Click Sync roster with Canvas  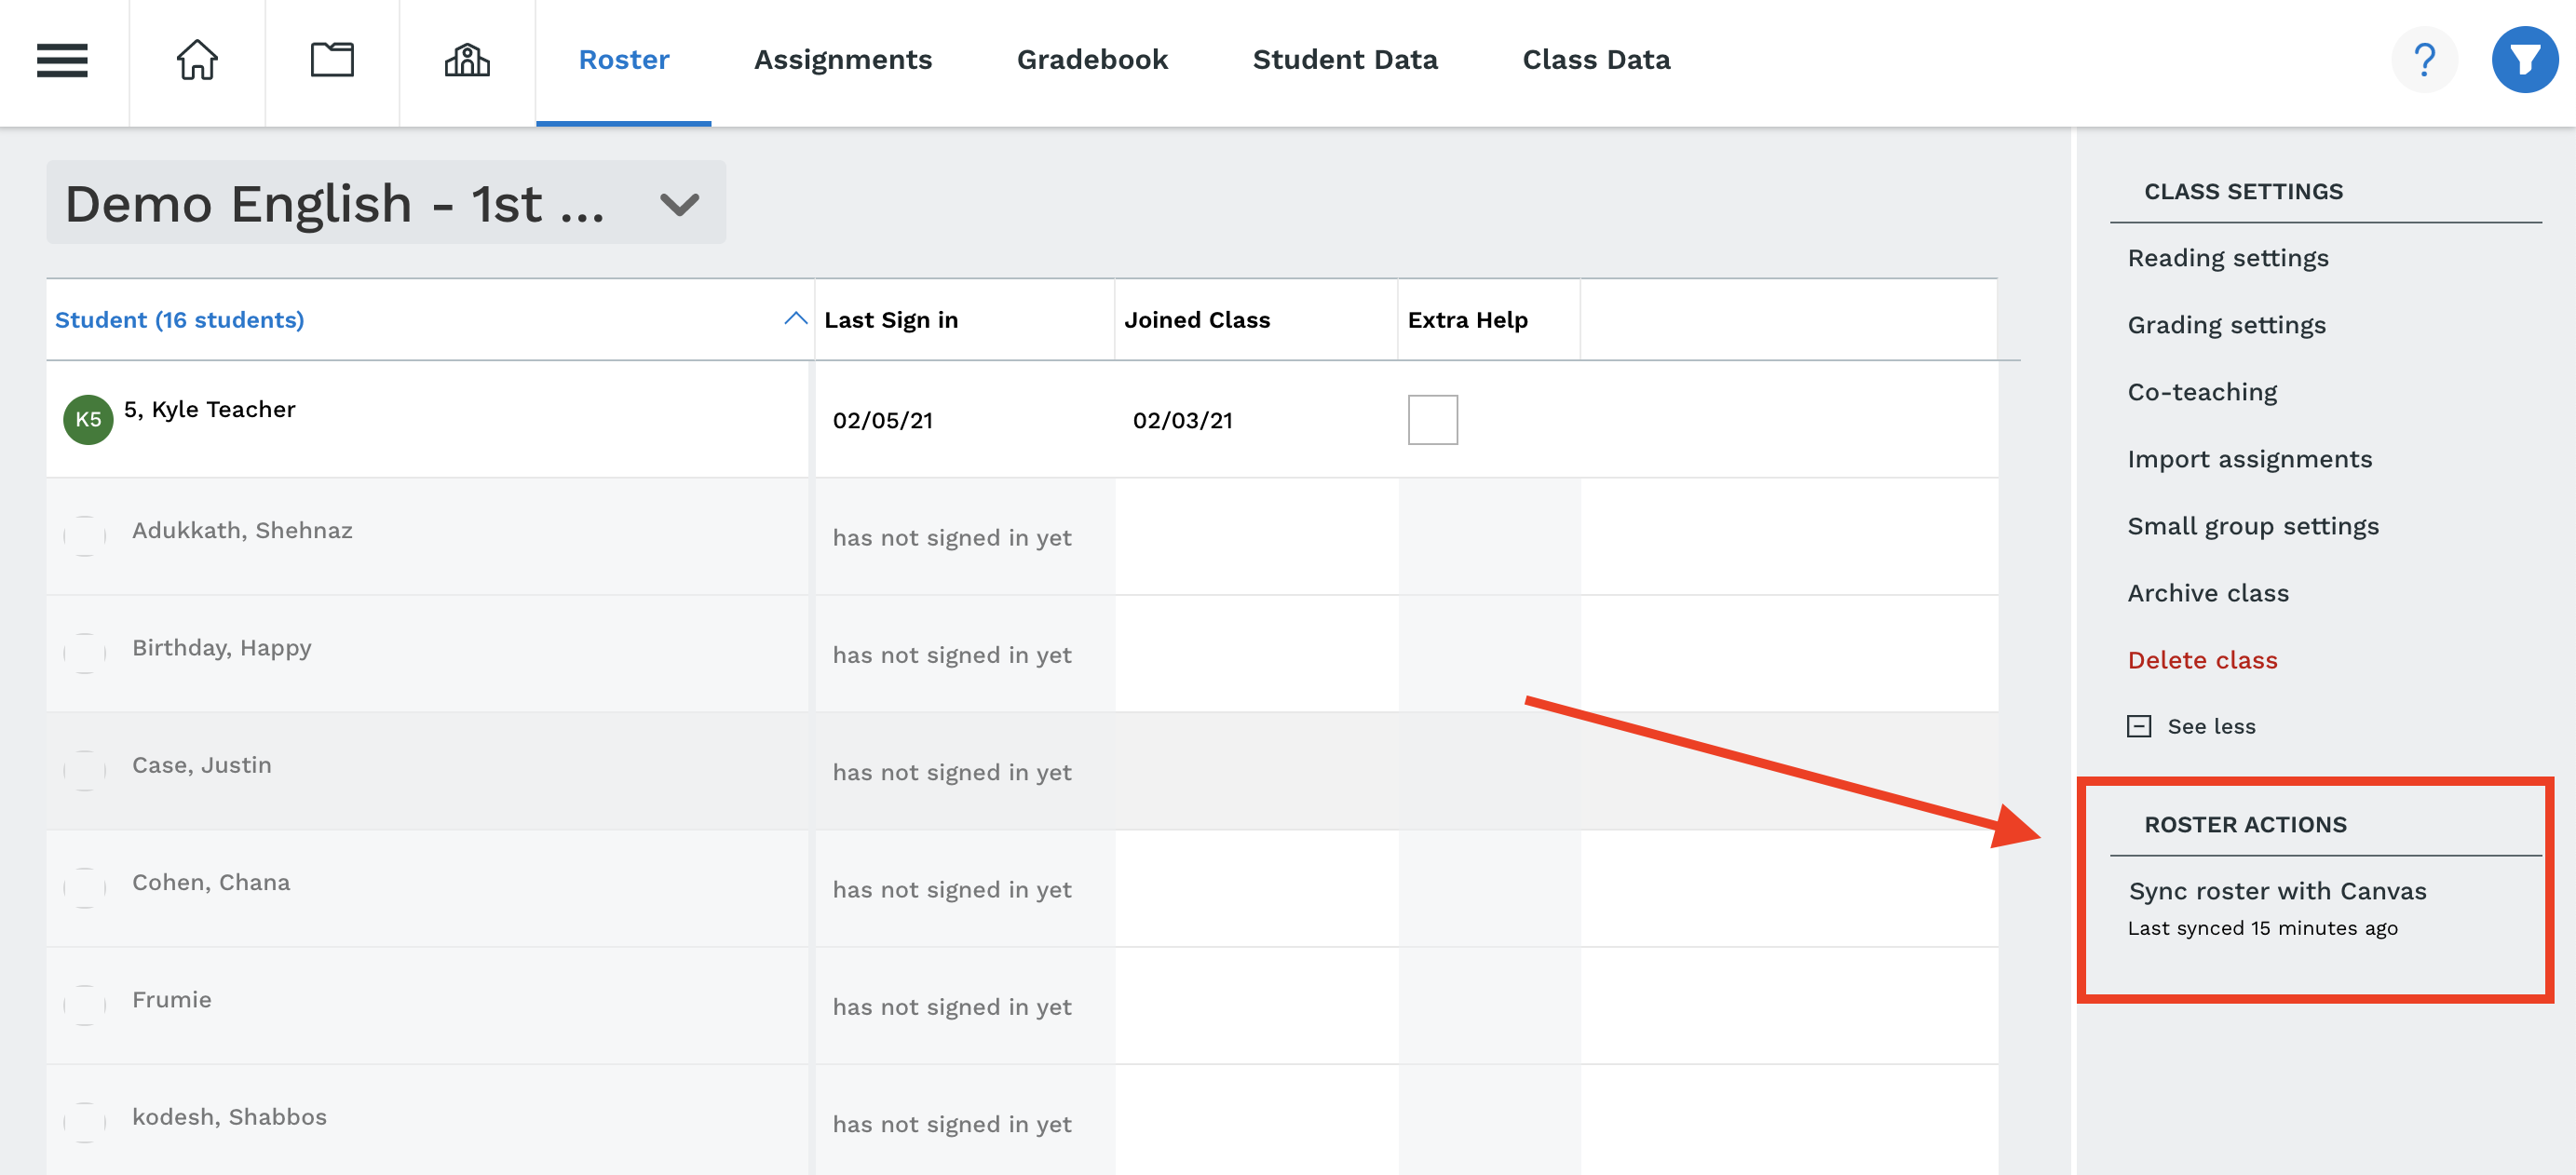click(2277, 890)
